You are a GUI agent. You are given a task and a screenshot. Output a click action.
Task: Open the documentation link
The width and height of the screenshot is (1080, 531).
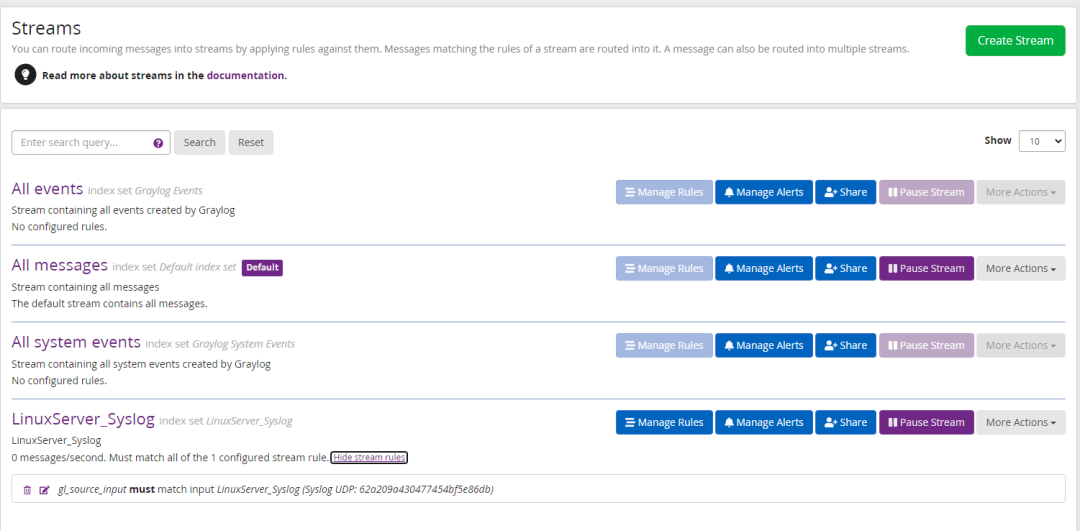click(x=247, y=75)
